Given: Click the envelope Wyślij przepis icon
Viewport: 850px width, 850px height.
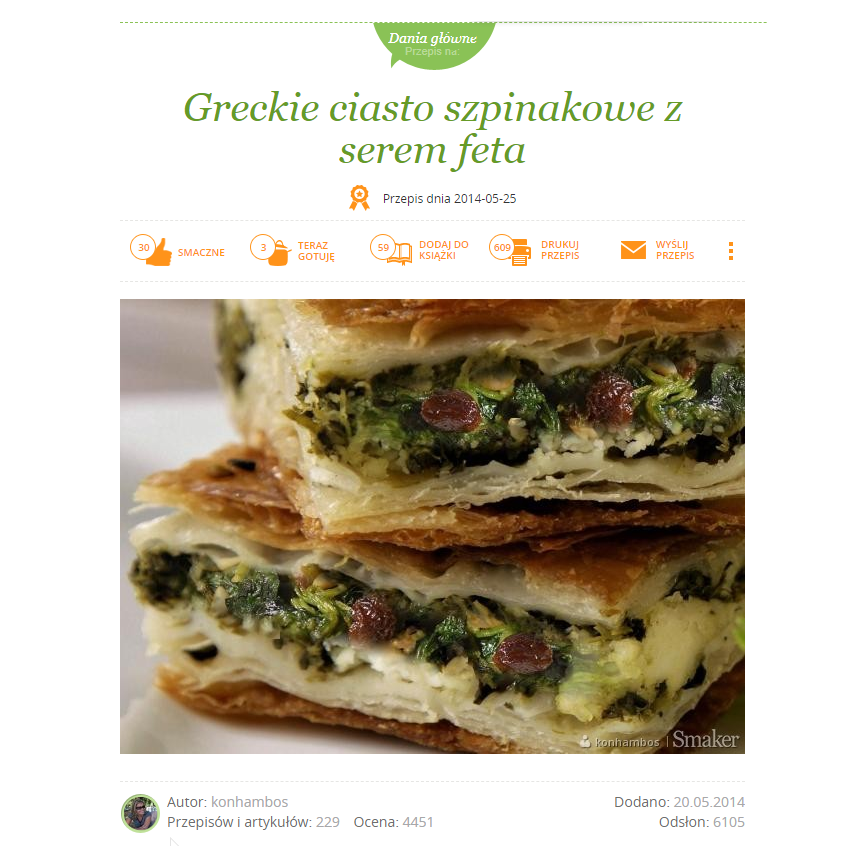Looking at the screenshot, I should 633,250.
